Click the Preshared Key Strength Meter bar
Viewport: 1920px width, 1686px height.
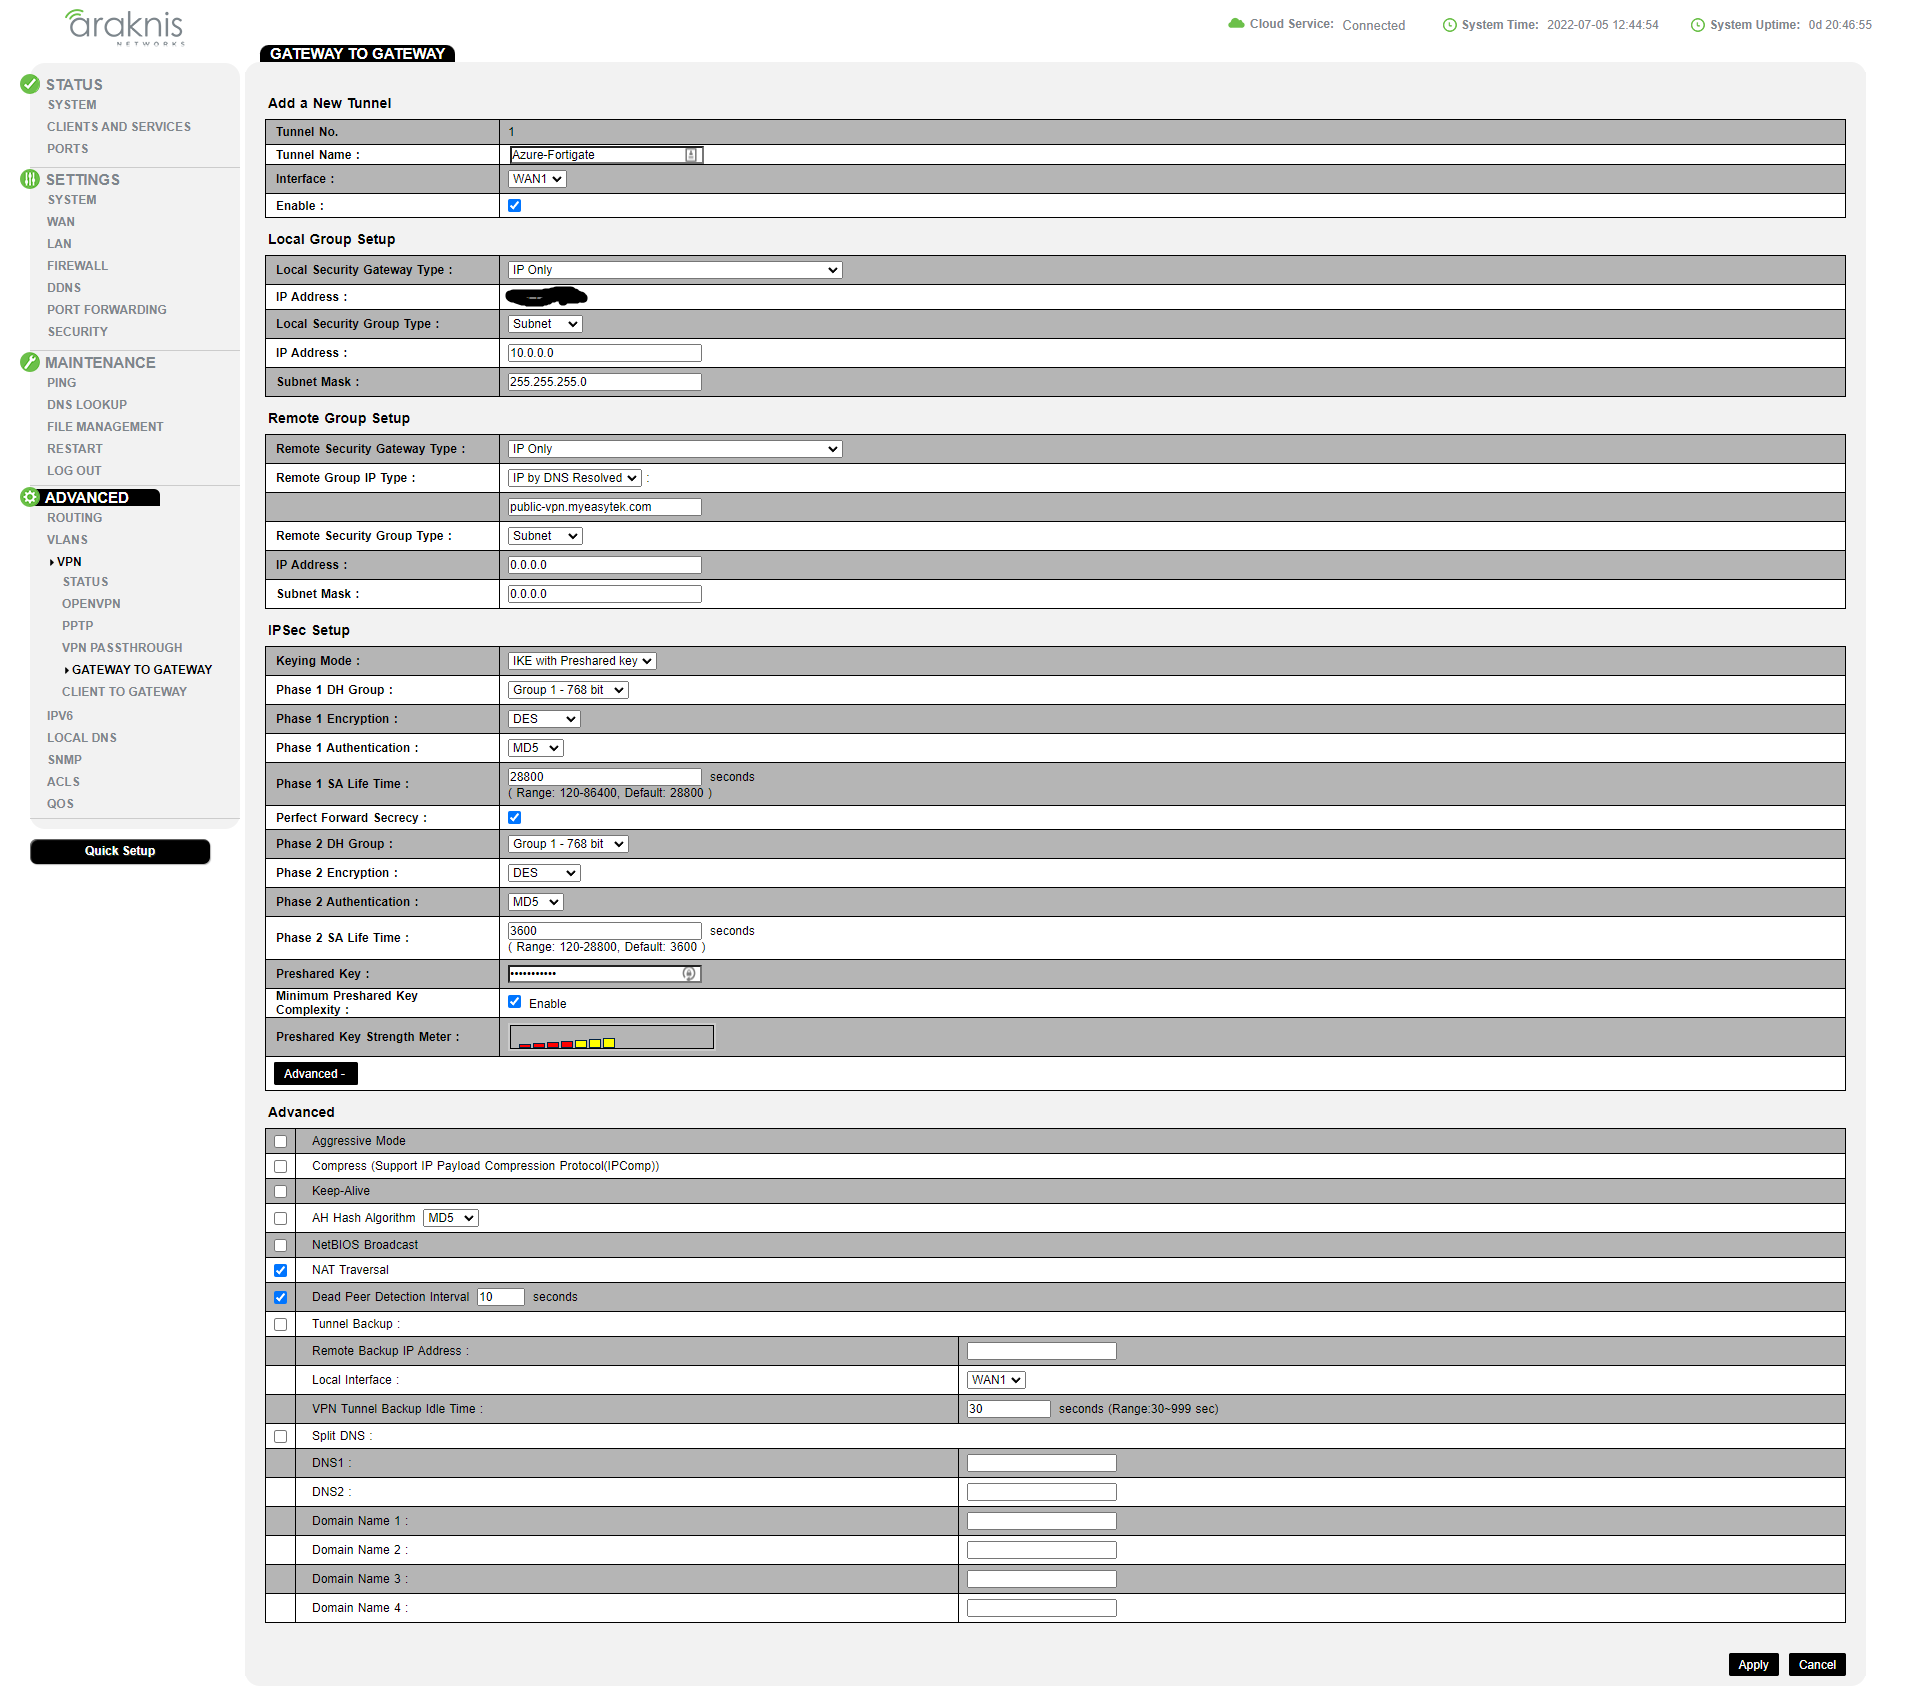[612, 1037]
